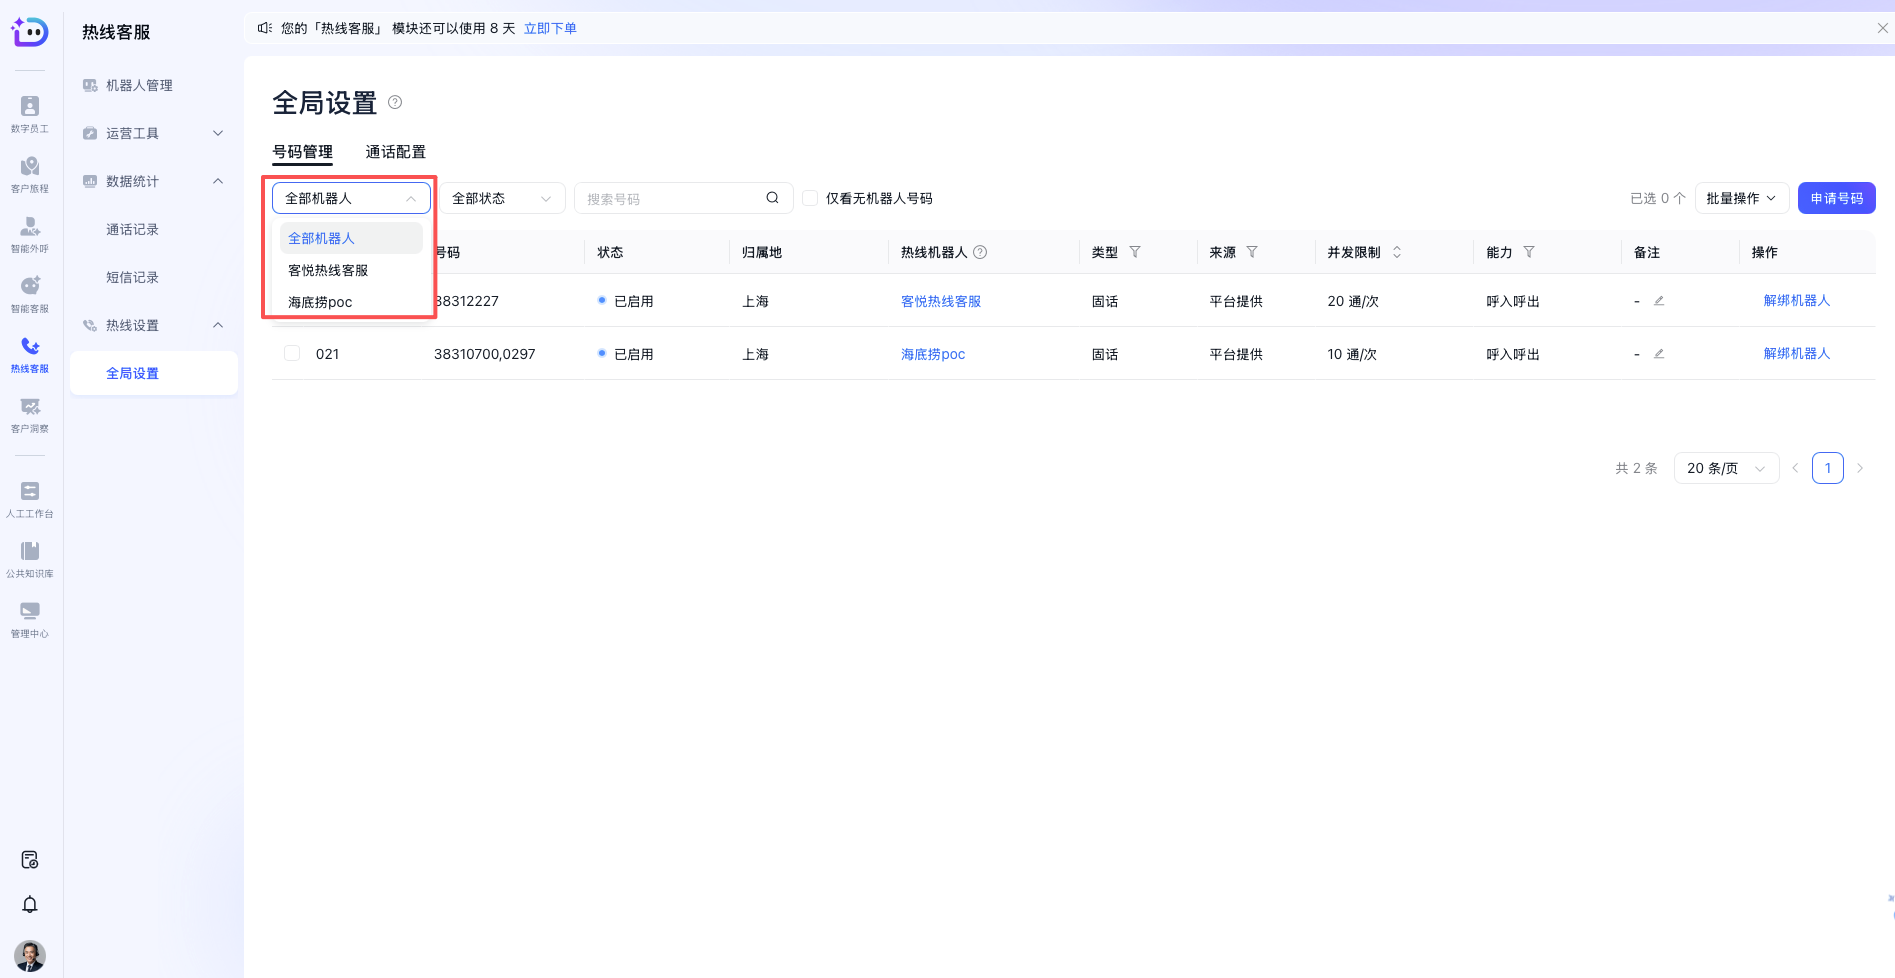
Task: Open the 数字员工 sidebar icon
Action: tap(30, 113)
